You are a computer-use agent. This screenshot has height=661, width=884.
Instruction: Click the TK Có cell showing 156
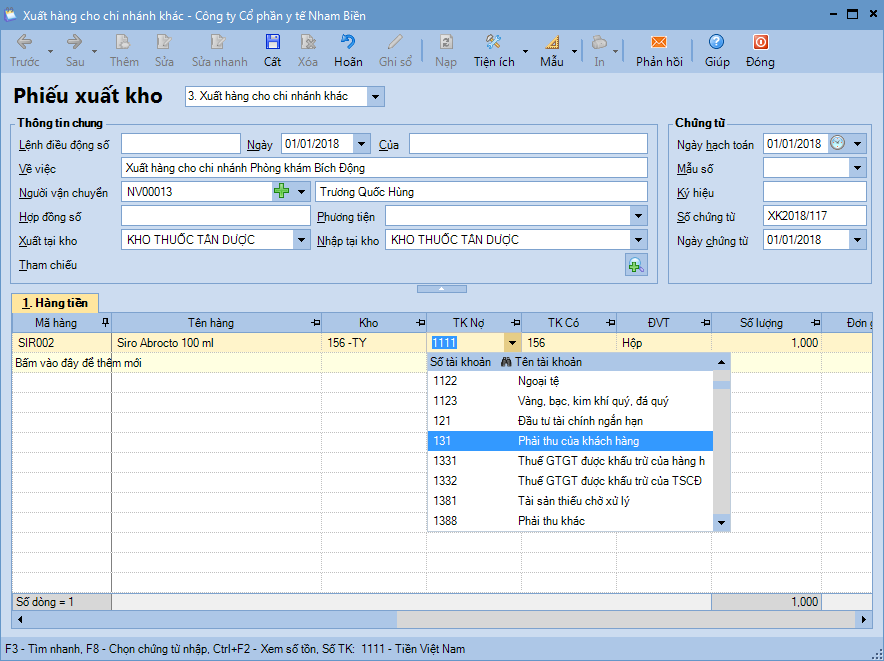[569, 343]
